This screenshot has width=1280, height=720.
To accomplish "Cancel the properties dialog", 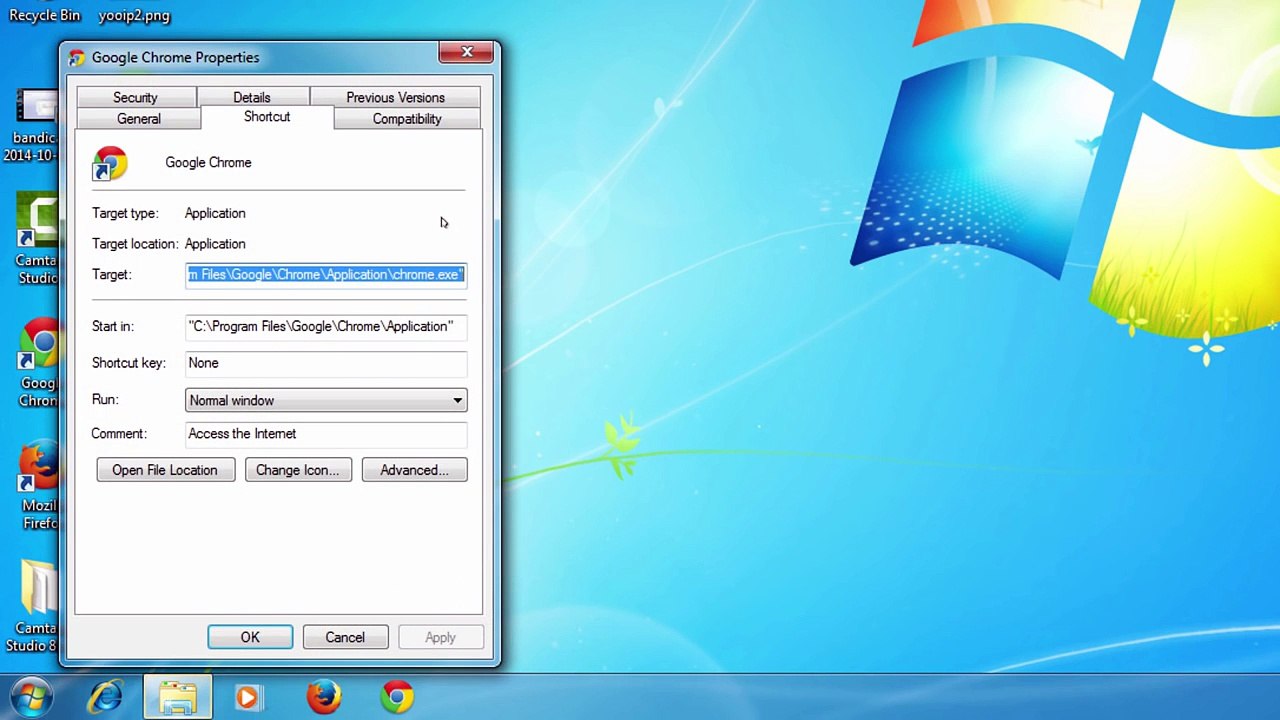I will coord(345,637).
